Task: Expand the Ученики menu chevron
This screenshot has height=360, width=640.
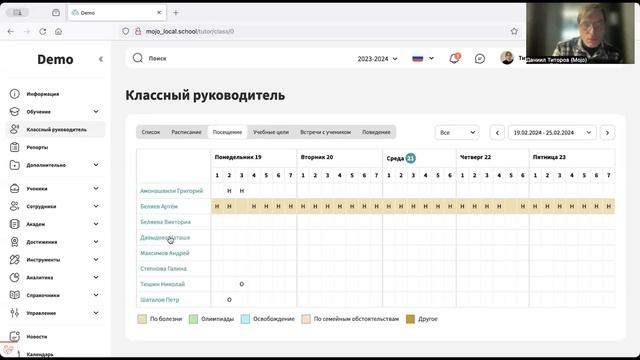Action: pyautogui.click(x=96, y=189)
